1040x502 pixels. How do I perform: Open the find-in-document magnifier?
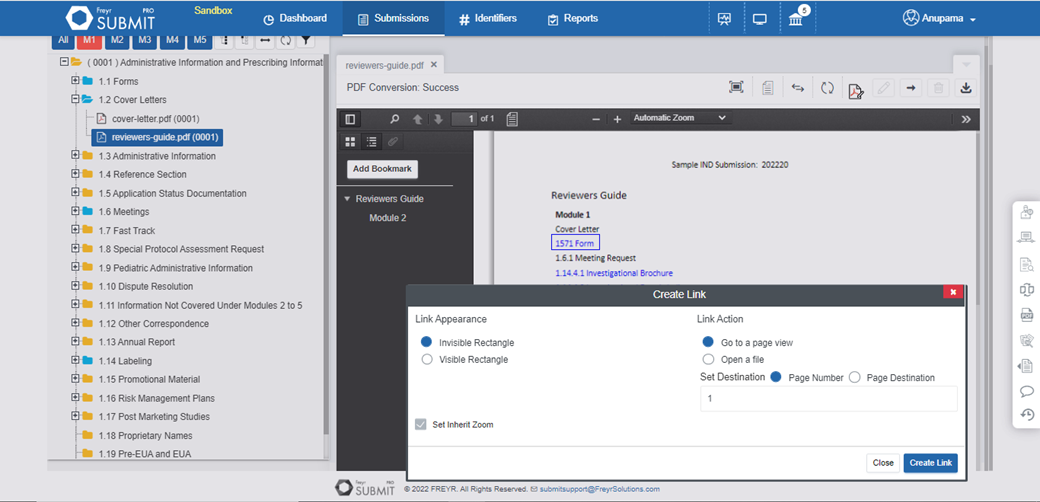395,119
